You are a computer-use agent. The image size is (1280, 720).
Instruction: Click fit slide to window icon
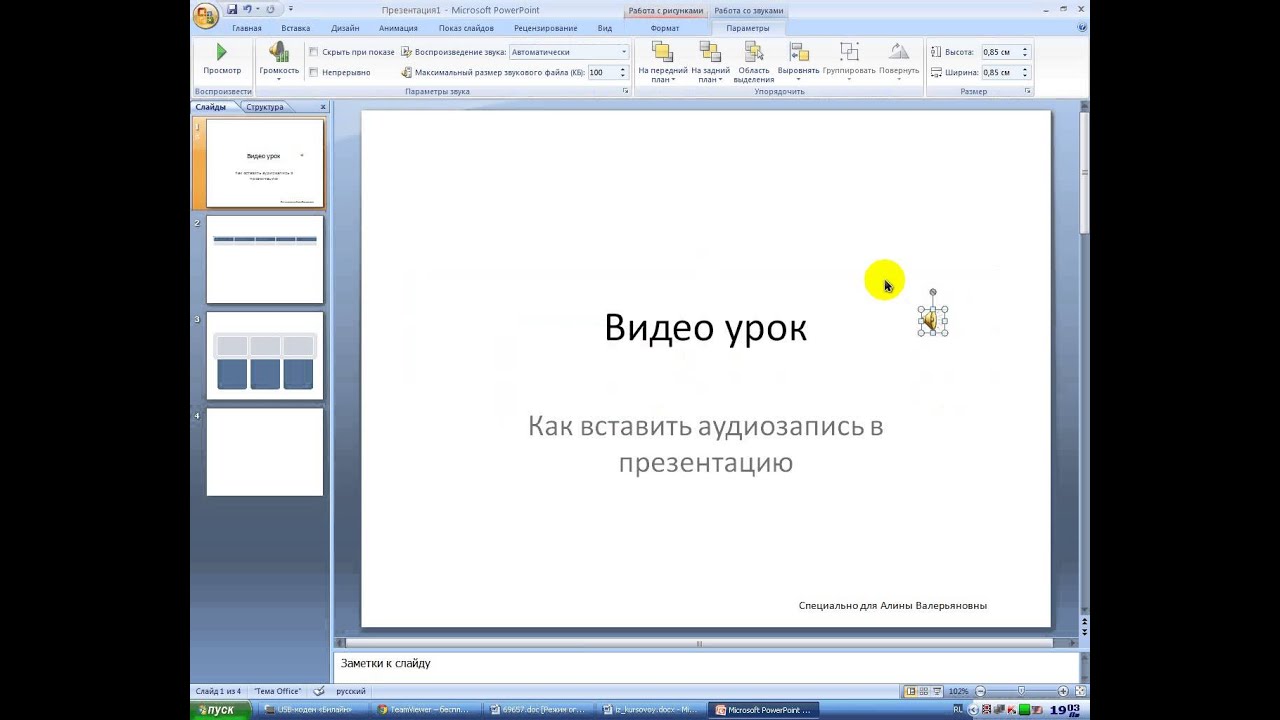click(x=1081, y=691)
